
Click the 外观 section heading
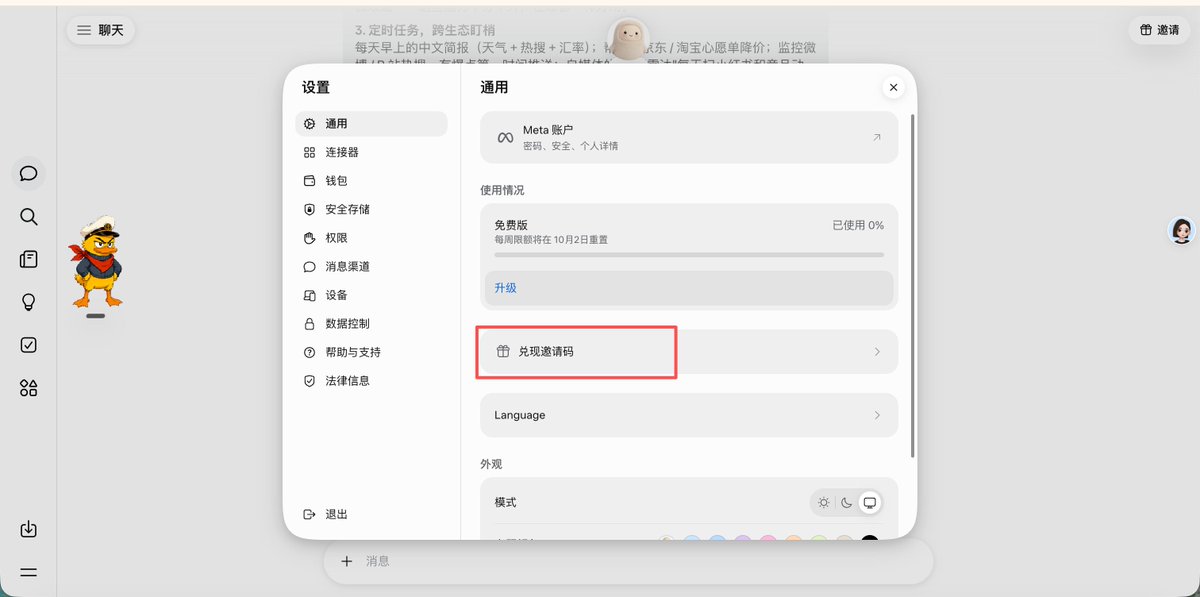coord(491,464)
